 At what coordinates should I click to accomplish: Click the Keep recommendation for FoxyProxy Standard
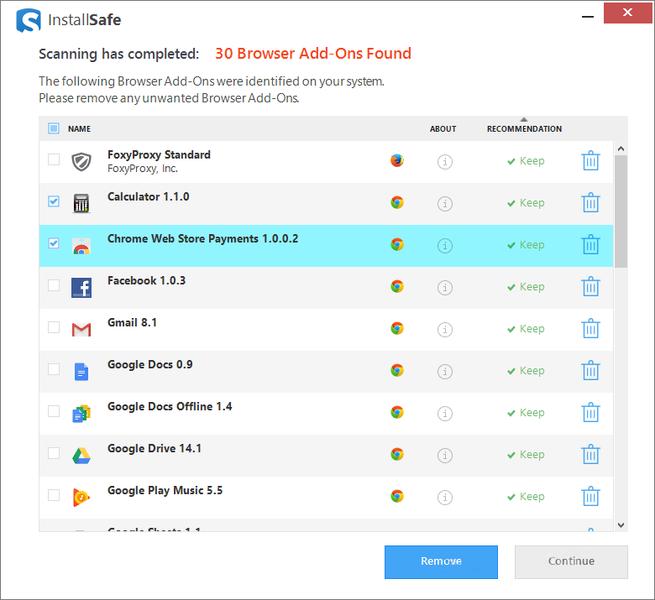526,161
